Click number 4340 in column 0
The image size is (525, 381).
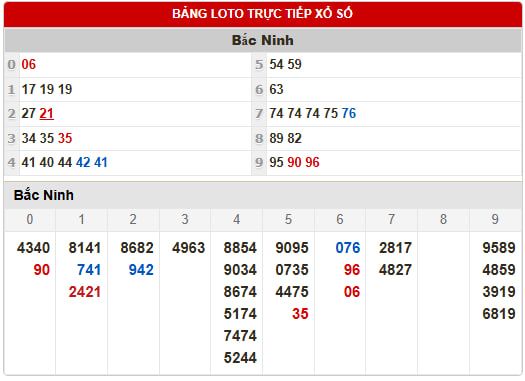point(33,248)
